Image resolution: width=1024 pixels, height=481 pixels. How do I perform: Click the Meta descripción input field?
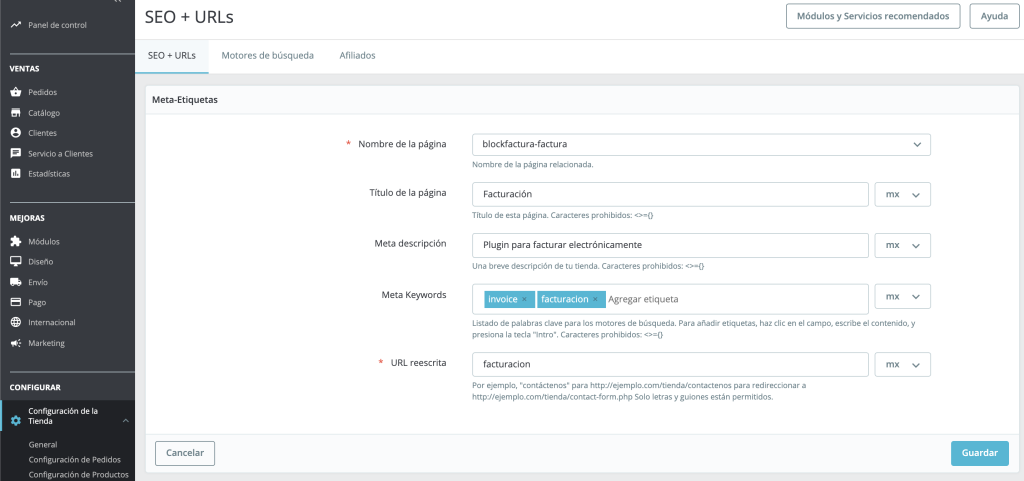pyautogui.click(x=670, y=245)
